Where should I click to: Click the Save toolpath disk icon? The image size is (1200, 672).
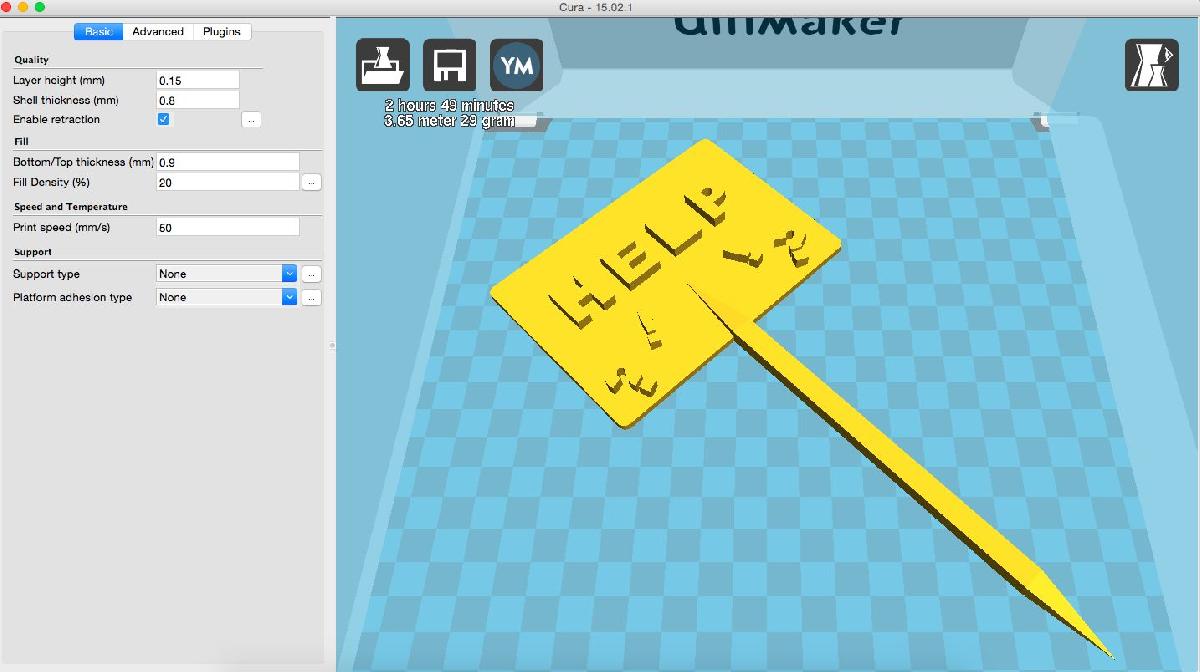tap(450, 65)
